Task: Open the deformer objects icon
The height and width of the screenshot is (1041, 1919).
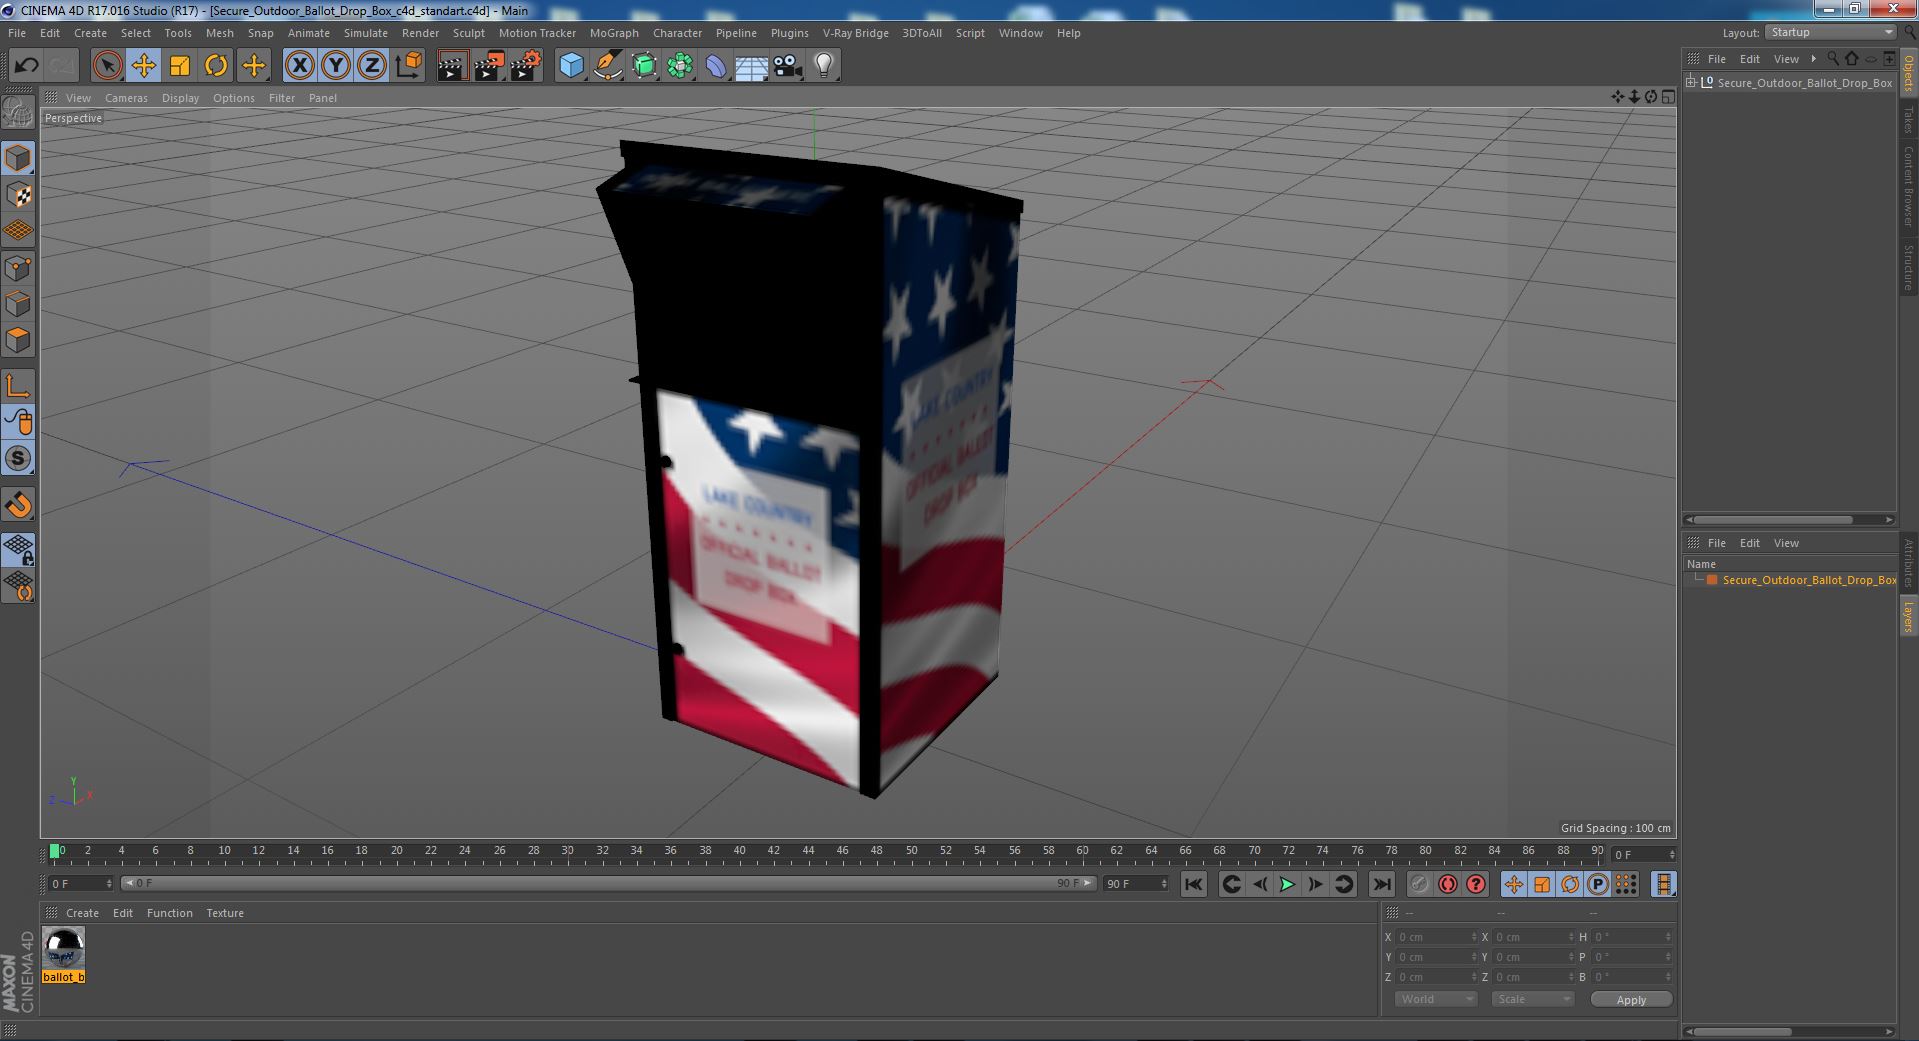Action: click(x=716, y=66)
